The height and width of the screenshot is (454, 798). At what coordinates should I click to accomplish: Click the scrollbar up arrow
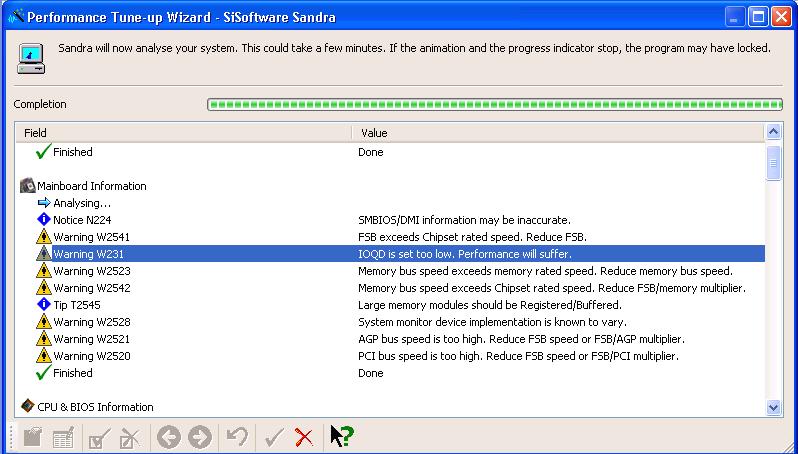pos(773,132)
